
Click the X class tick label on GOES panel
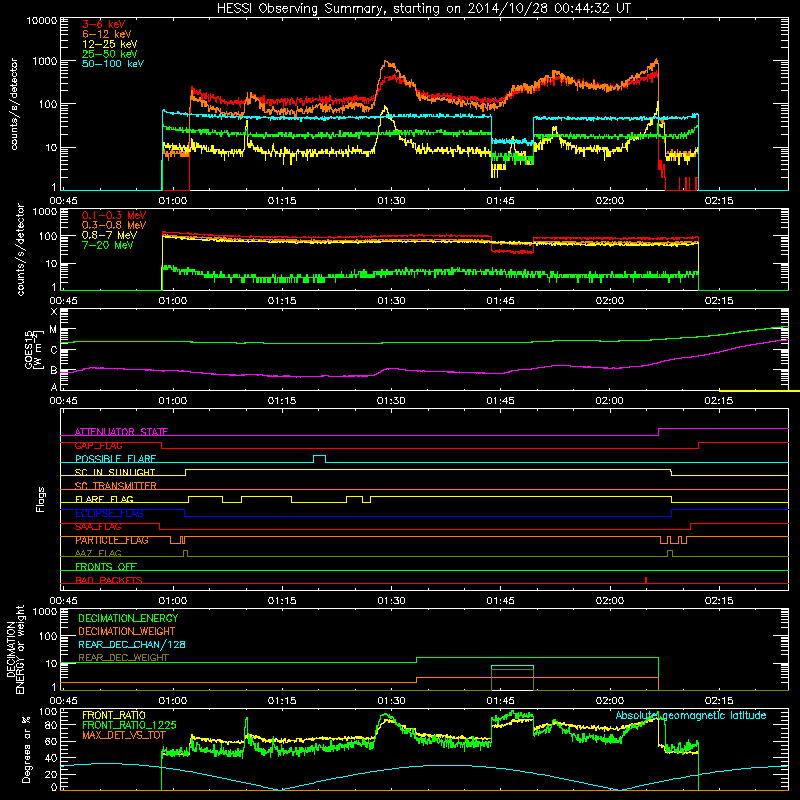click(x=54, y=312)
